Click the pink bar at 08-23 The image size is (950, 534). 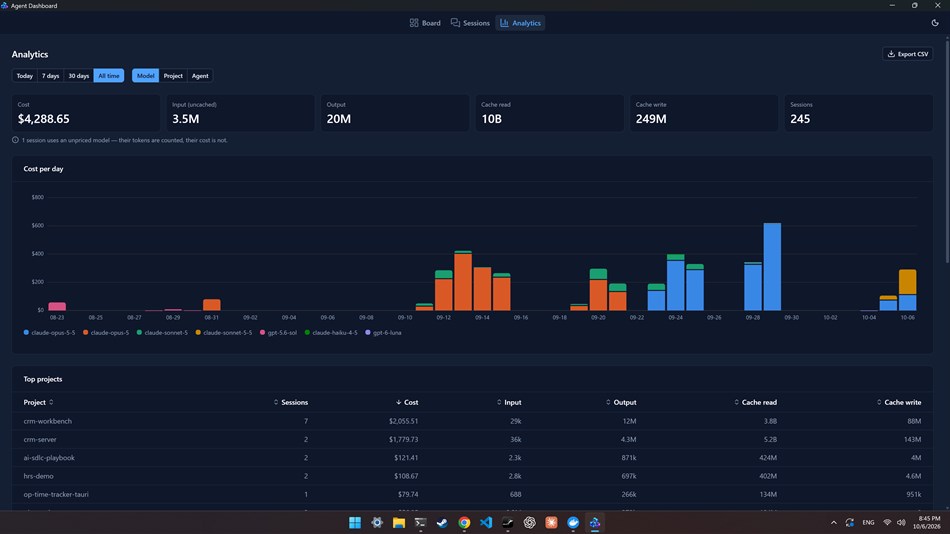pos(57,307)
